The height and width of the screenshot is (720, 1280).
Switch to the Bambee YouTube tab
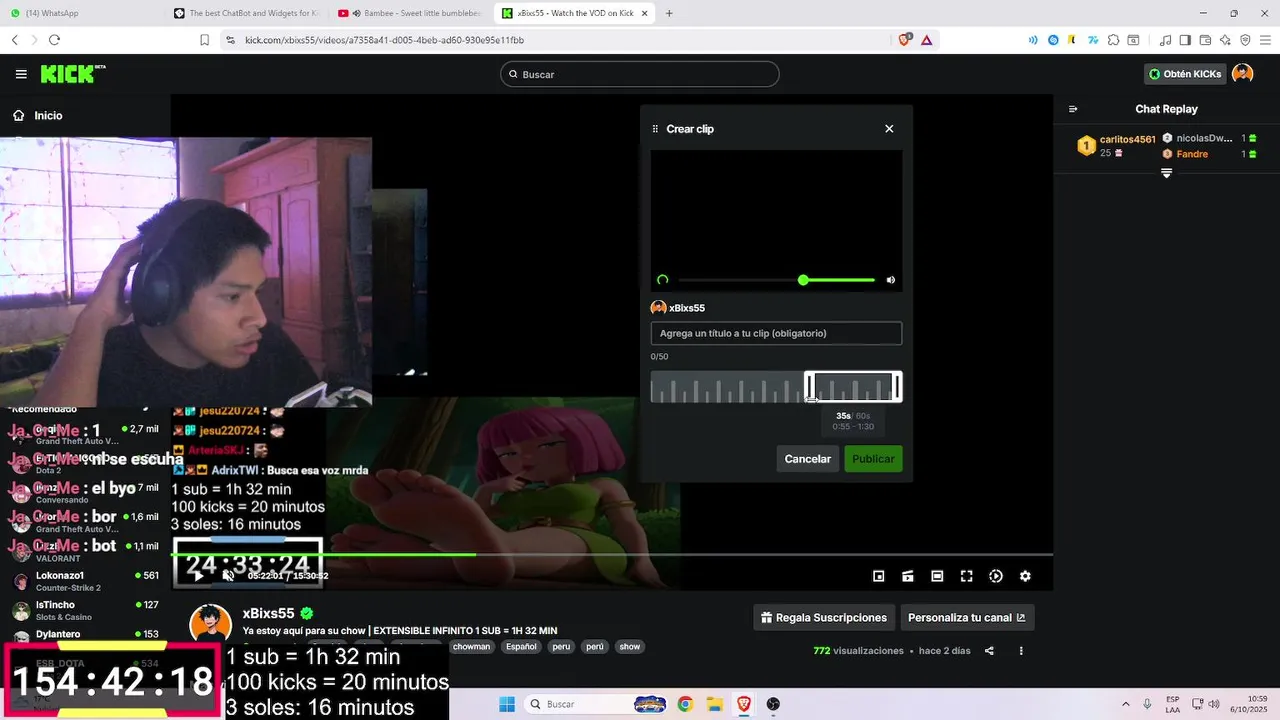pos(409,13)
